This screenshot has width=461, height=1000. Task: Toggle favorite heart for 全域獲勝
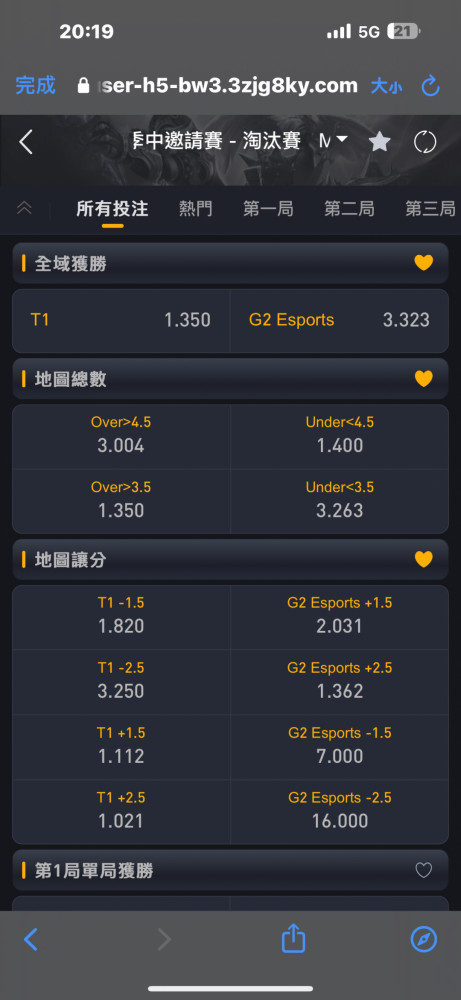click(x=423, y=263)
